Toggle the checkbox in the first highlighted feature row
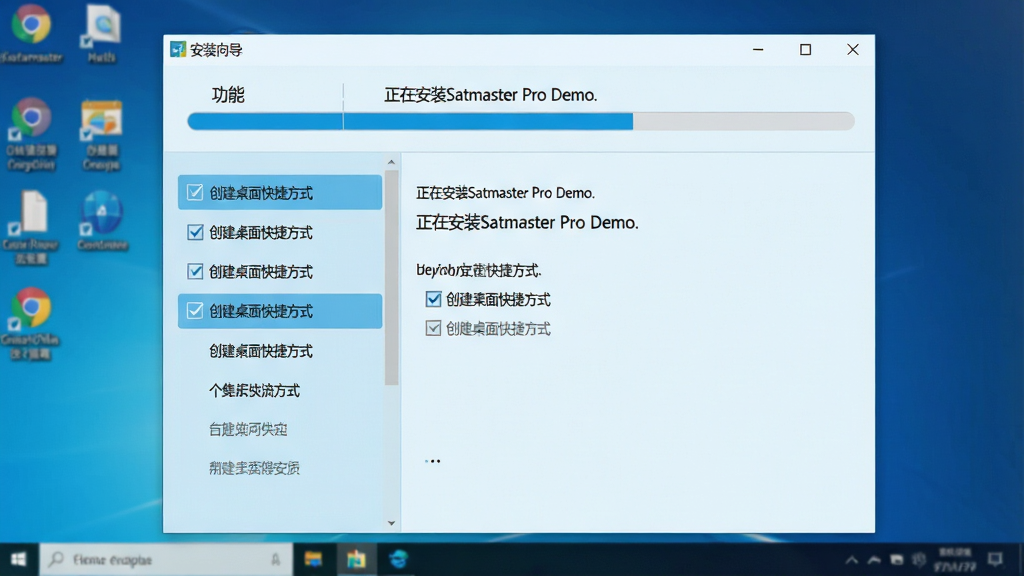Screen dimensions: 1024x576 [x=195, y=193]
